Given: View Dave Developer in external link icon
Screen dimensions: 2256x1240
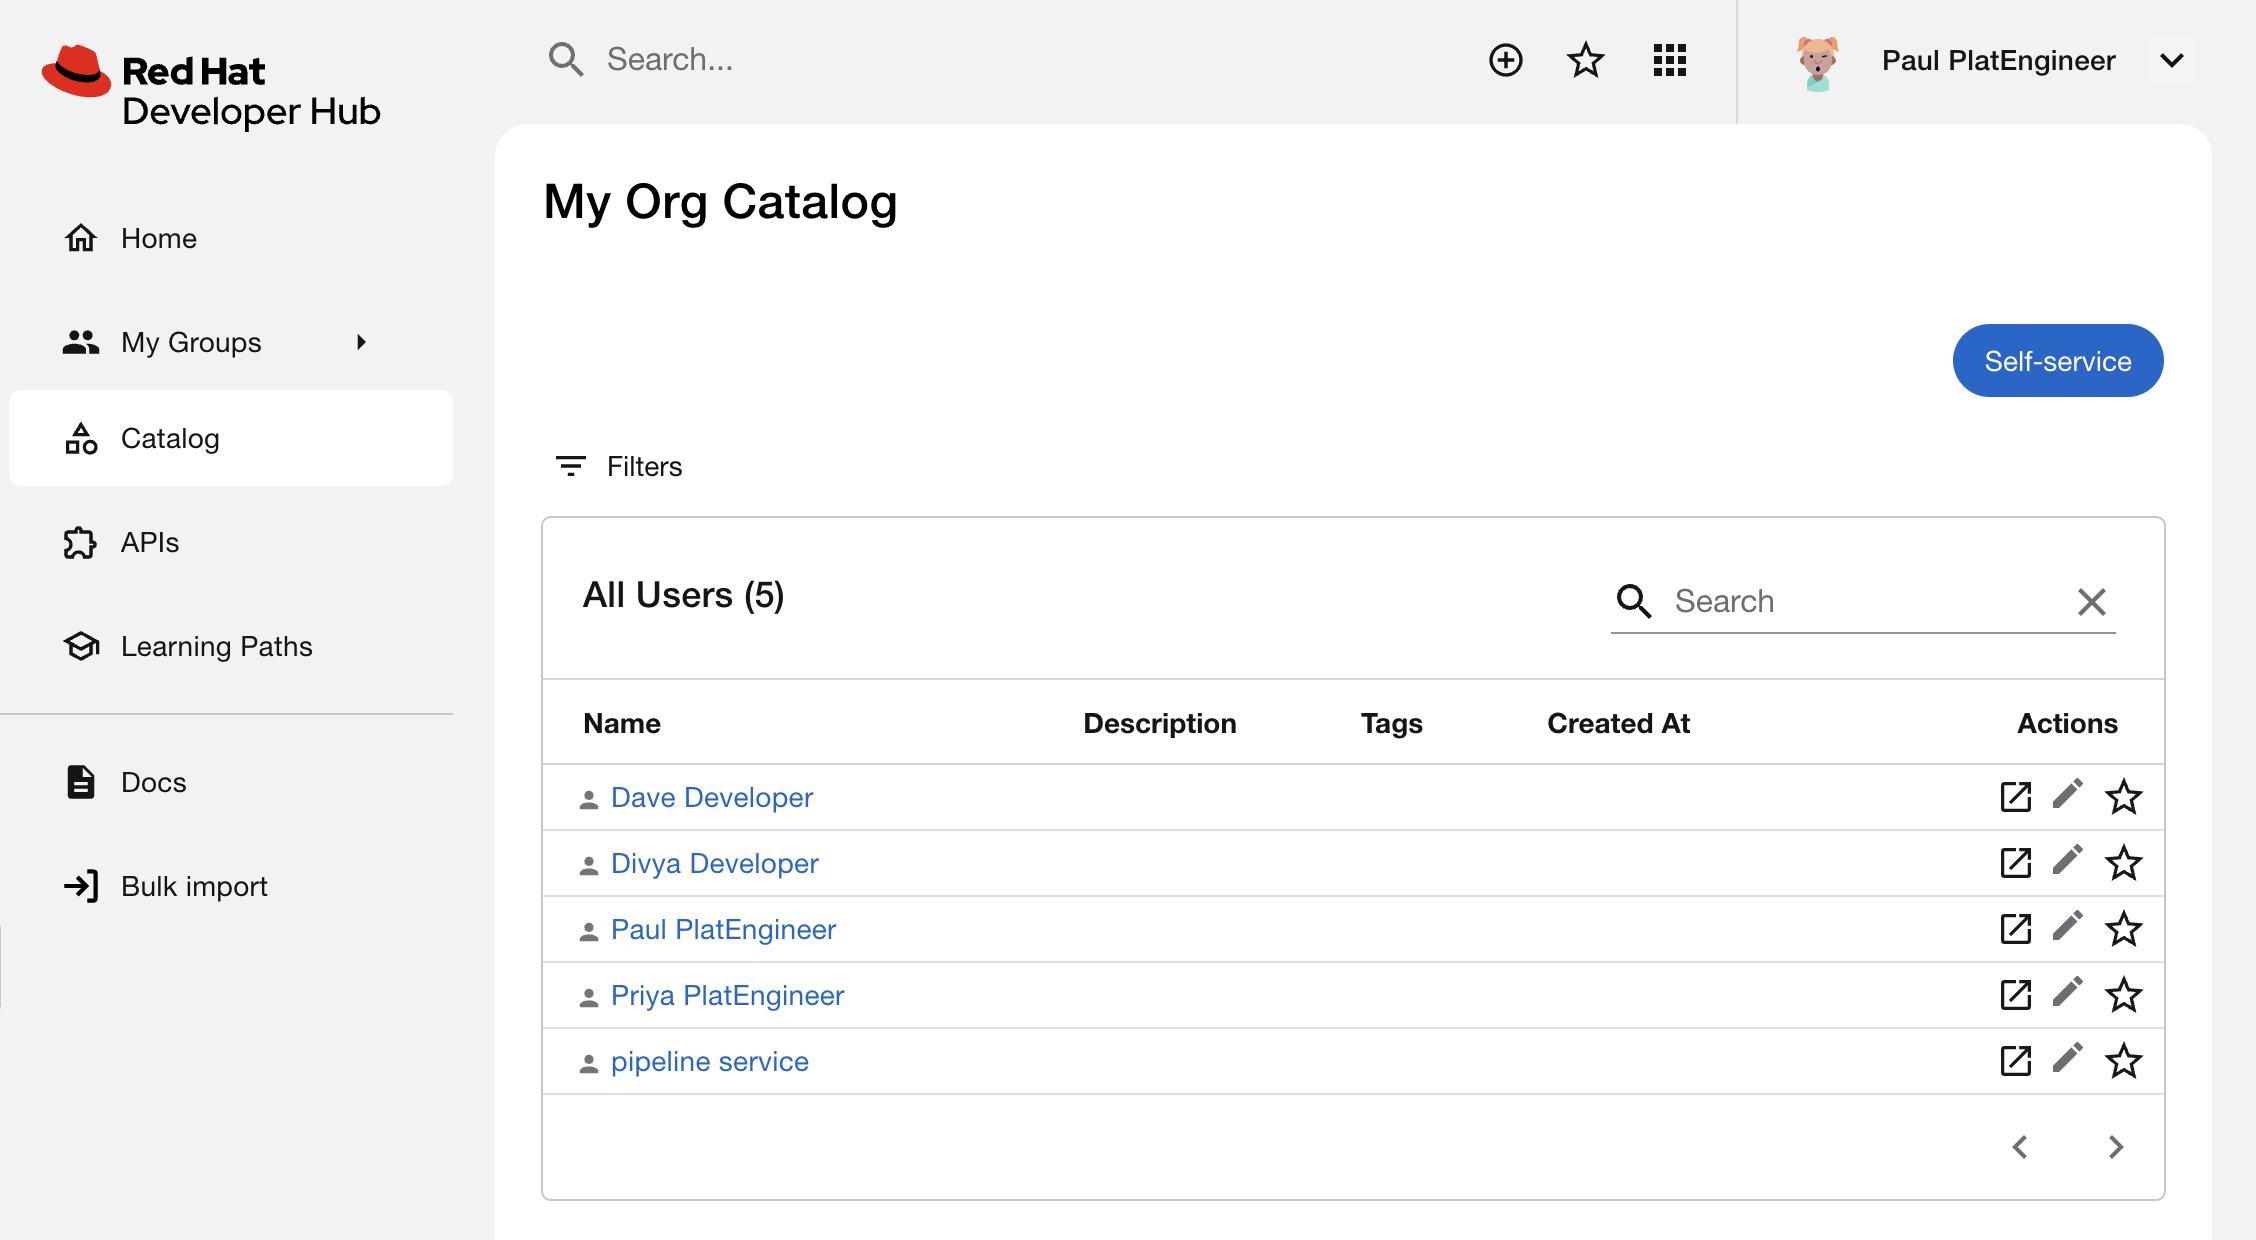Looking at the screenshot, I should [2016, 797].
